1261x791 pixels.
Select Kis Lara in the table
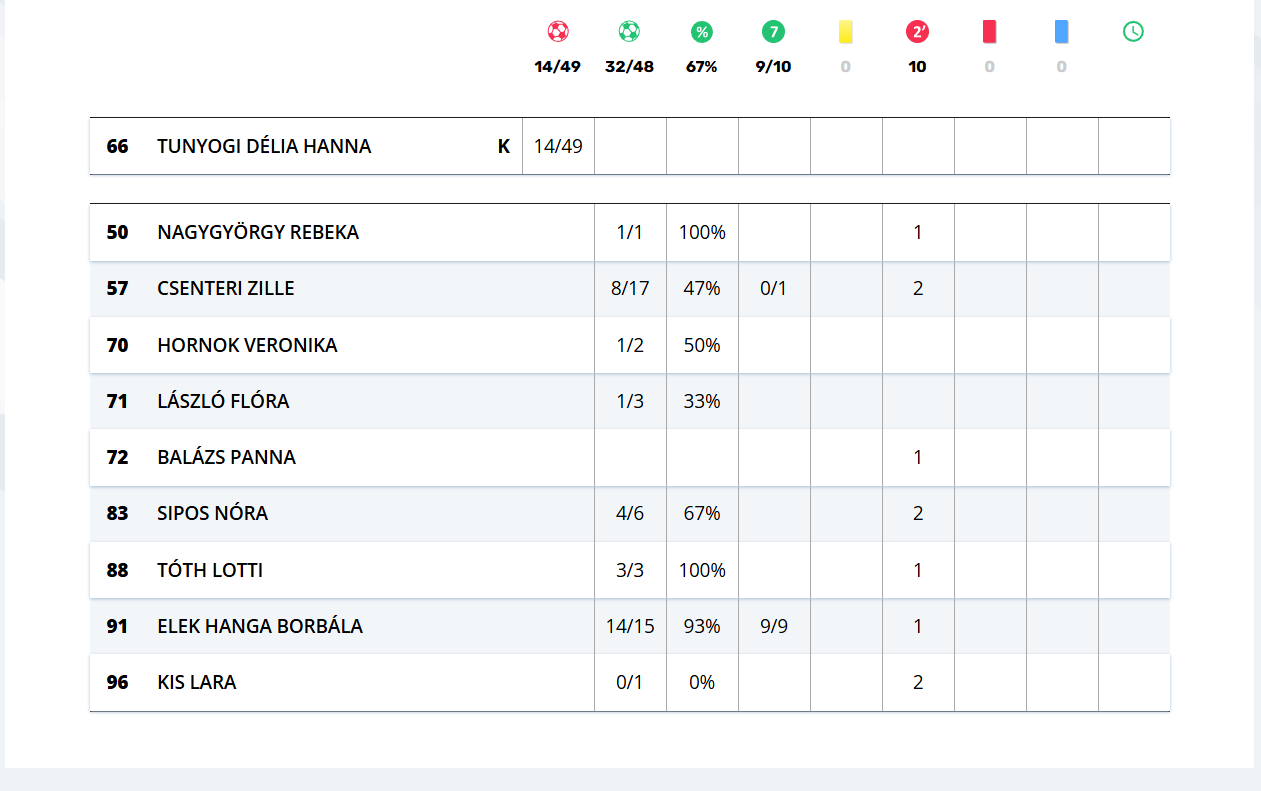[x=197, y=682]
